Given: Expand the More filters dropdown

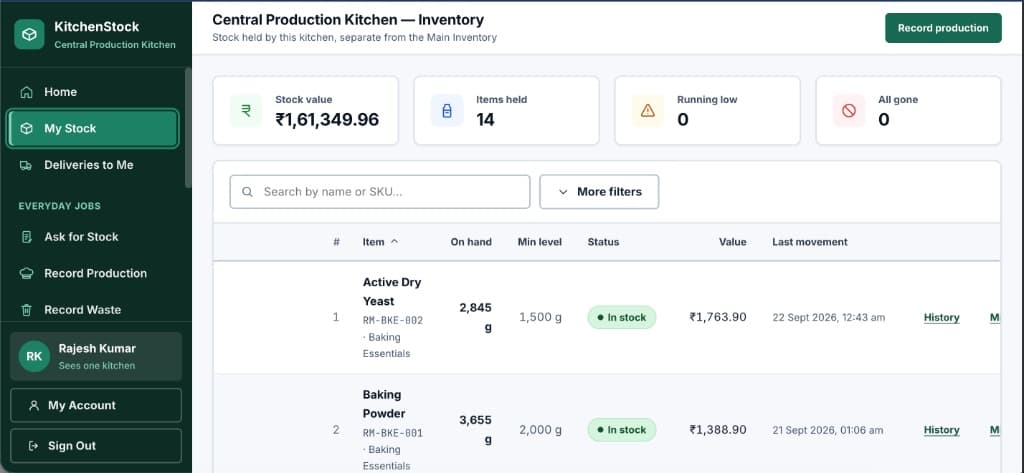Looking at the screenshot, I should pos(599,192).
